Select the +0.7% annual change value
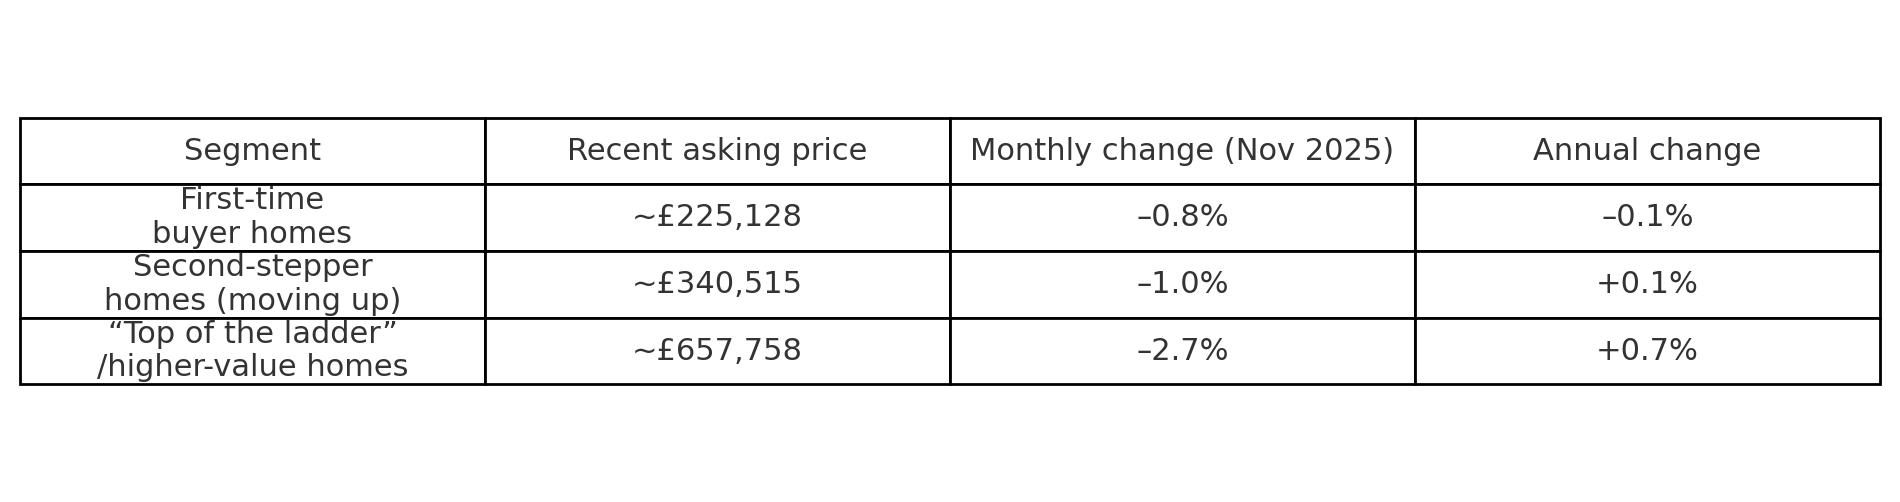 [x=1646, y=351]
